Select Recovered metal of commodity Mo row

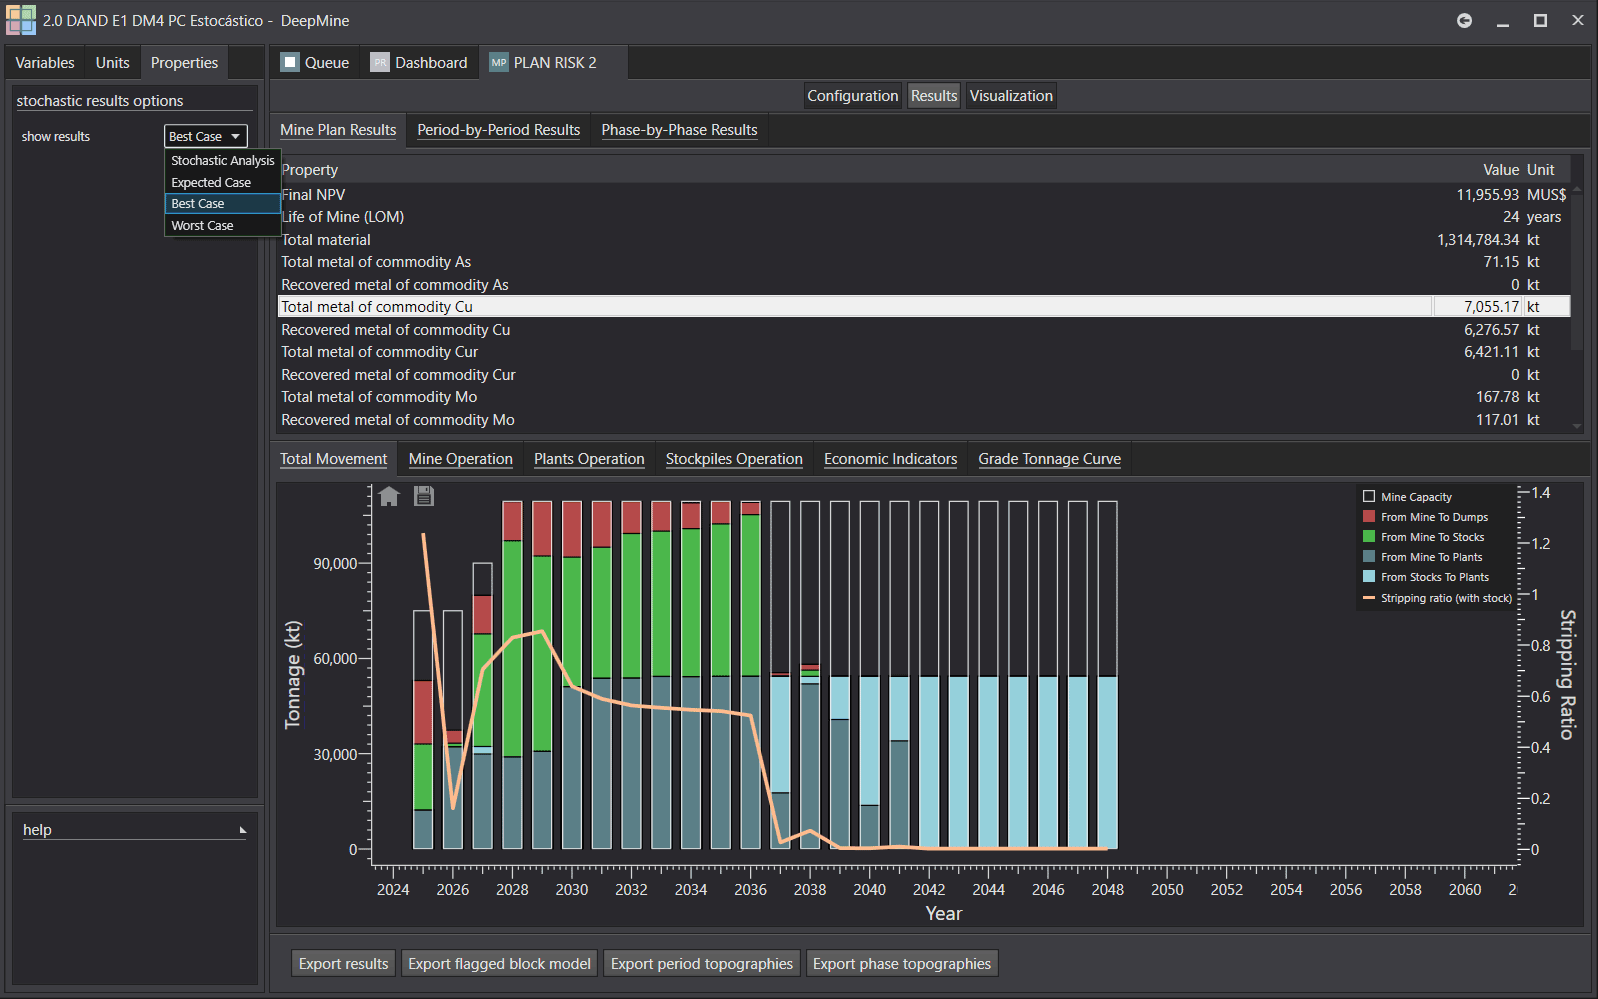point(924,420)
